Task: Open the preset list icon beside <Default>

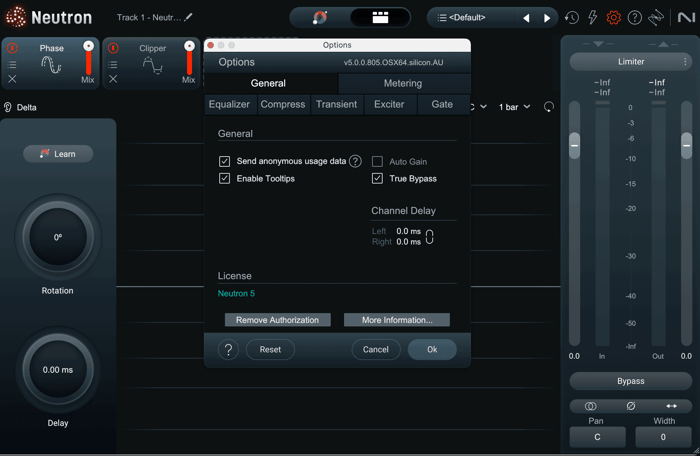Action: [442, 18]
